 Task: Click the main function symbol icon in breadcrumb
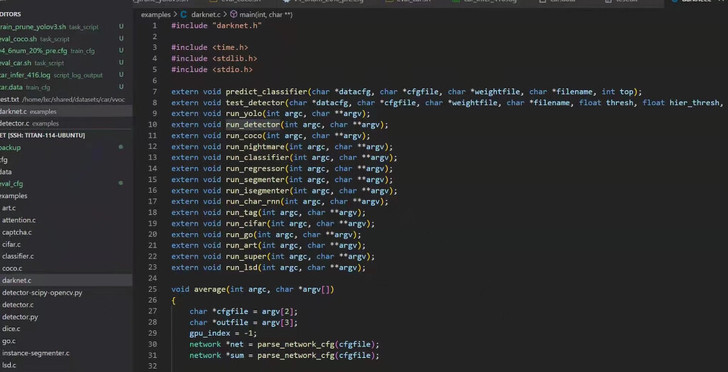click(234, 15)
